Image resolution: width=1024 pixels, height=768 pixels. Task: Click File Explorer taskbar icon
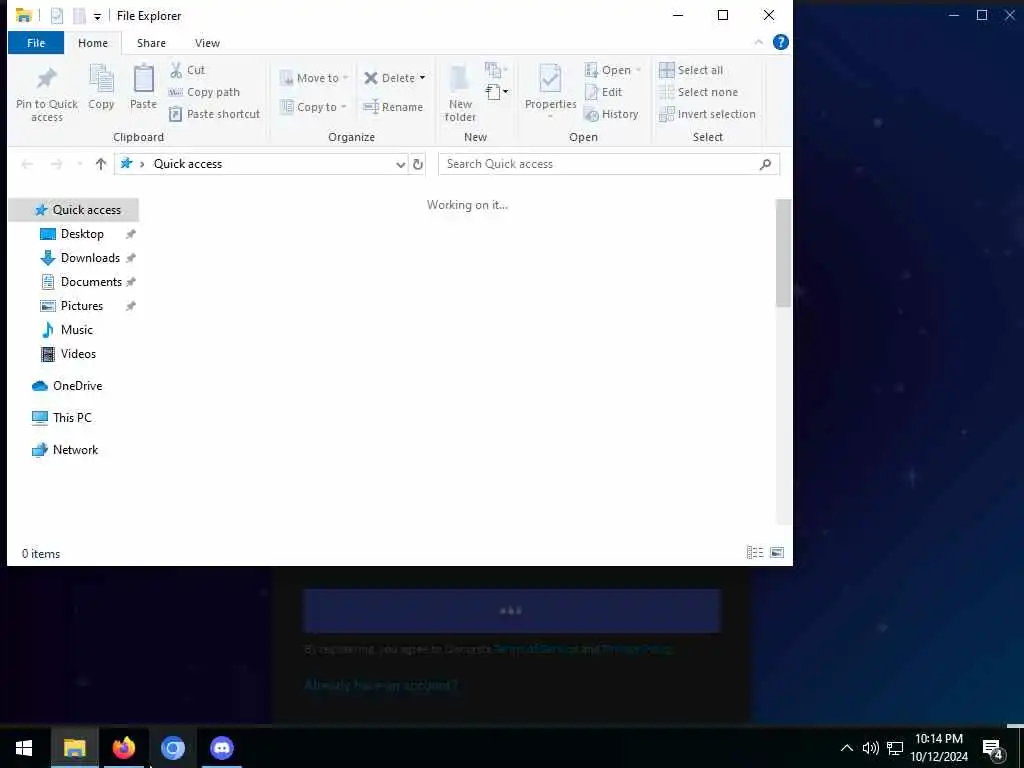coord(74,748)
